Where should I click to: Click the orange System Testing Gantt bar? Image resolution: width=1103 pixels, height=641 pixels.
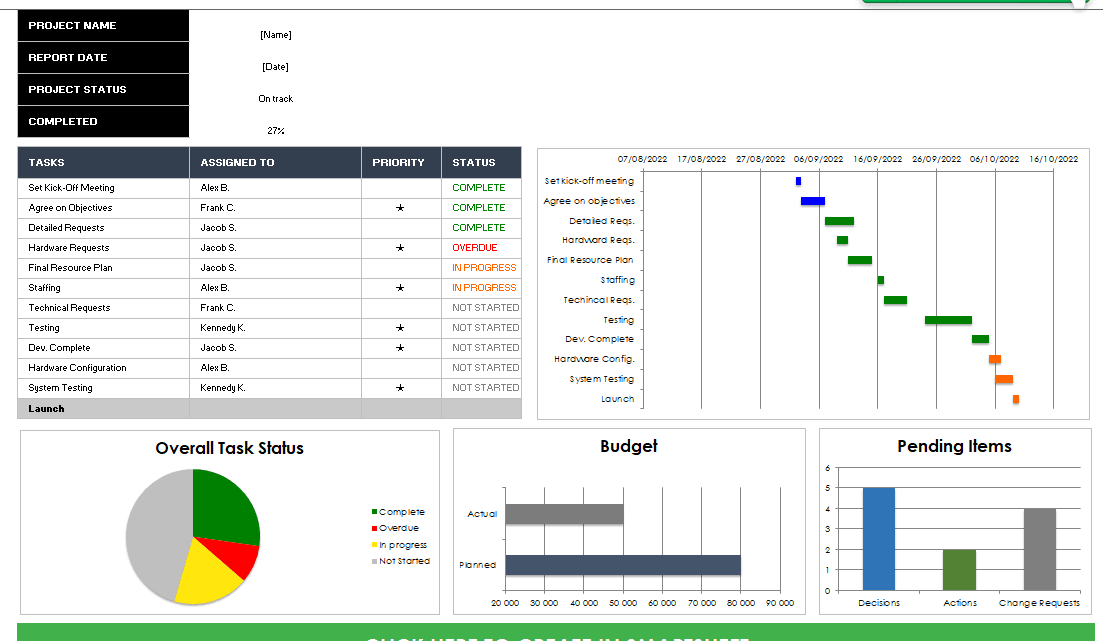tap(1004, 379)
